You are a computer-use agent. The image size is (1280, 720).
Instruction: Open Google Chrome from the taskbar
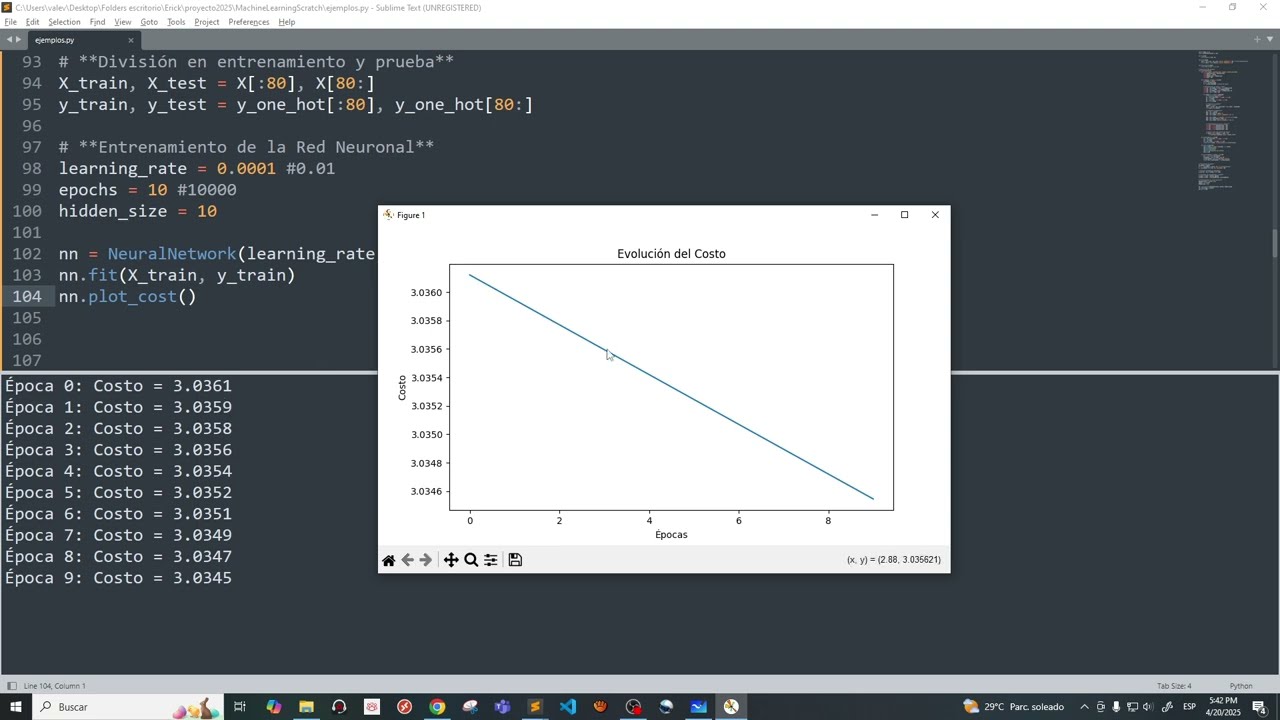(x=437, y=707)
